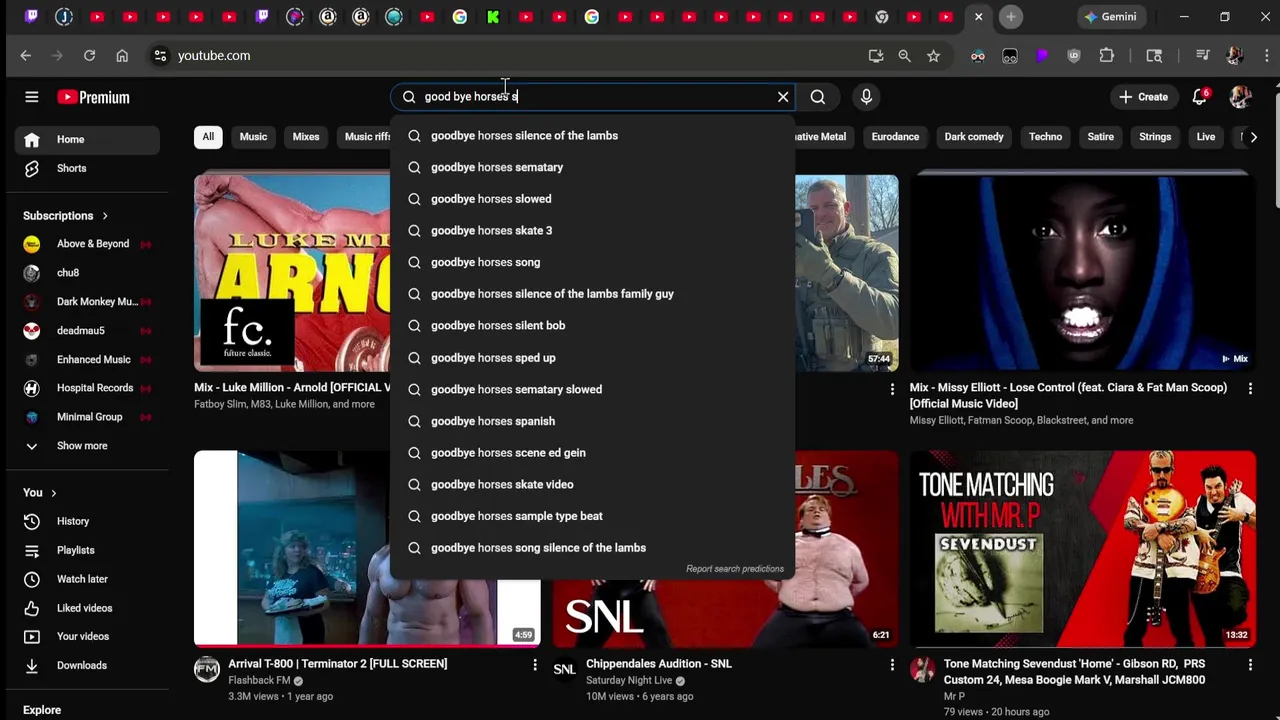Open the Minimal Group channel
Viewport: 1280px width, 720px height.
(89, 417)
